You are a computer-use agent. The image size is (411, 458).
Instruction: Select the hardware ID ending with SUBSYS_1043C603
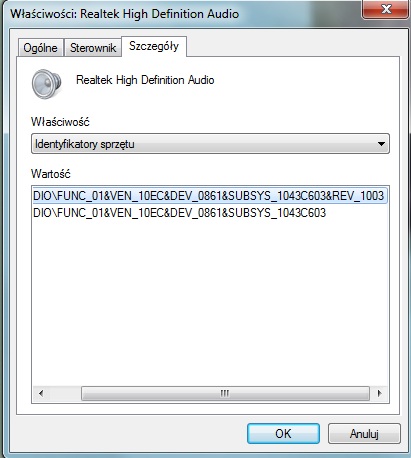tap(179, 213)
